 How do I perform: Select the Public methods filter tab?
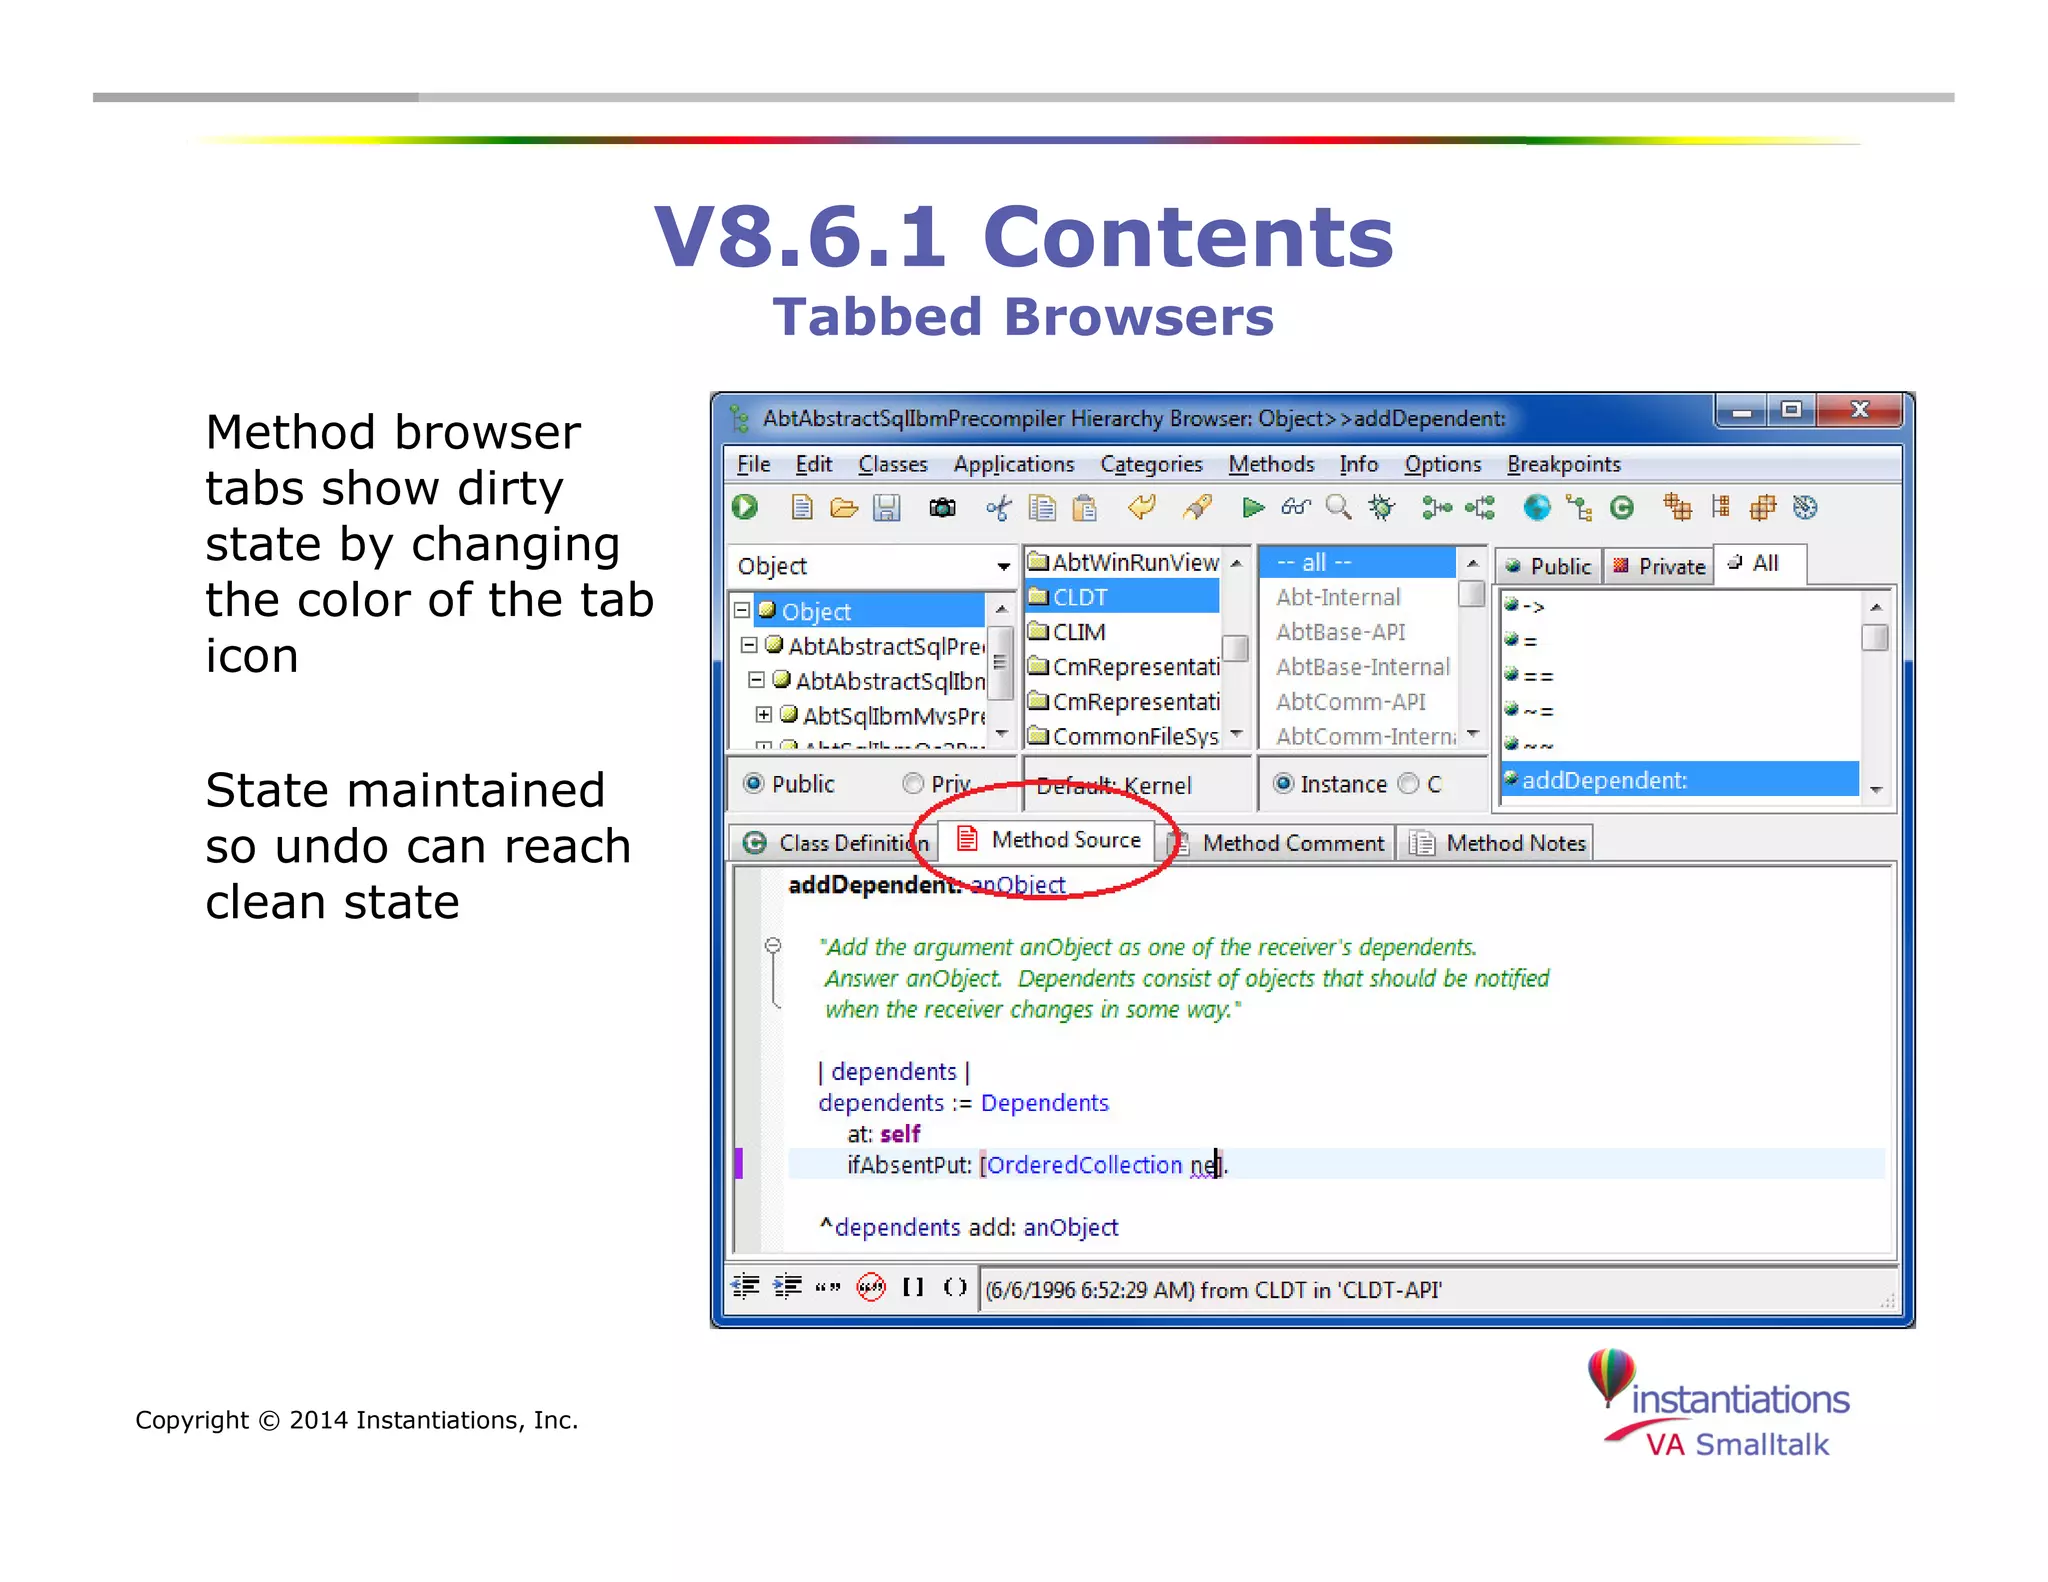[1548, 566]
